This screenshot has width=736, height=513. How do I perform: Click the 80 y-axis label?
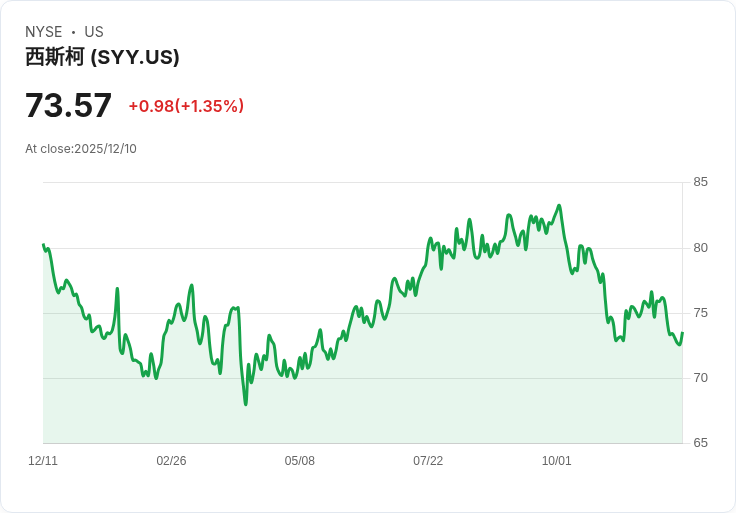point(700,248)
